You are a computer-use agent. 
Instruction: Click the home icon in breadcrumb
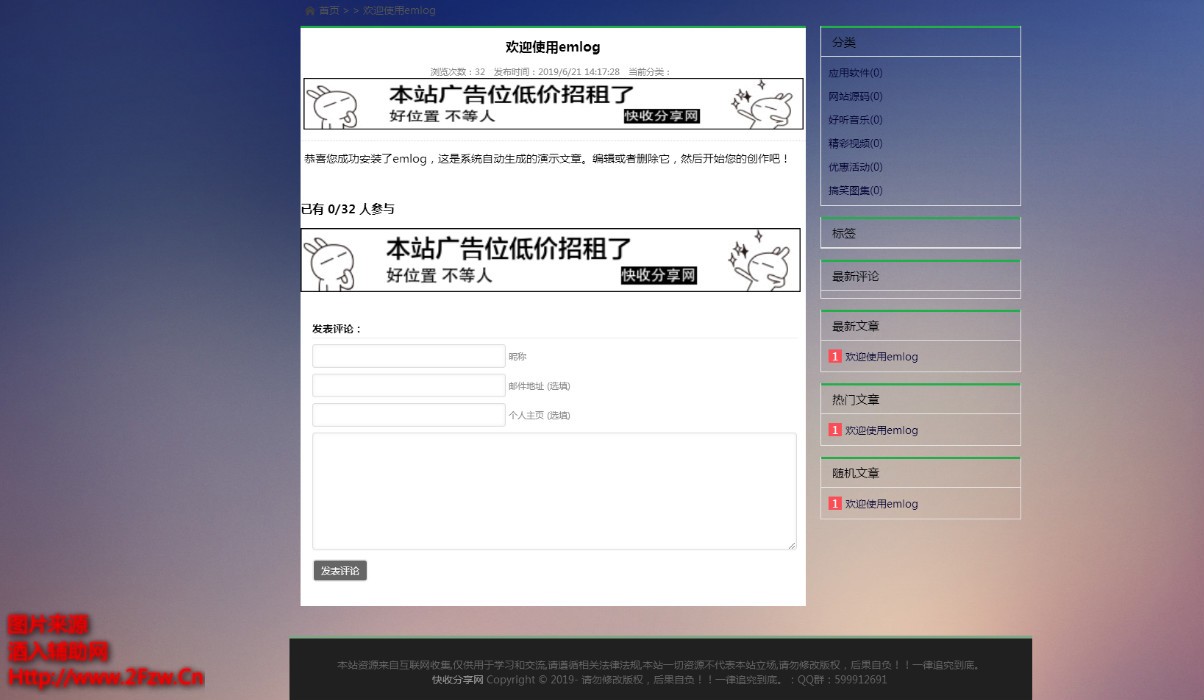coord(310,11)
